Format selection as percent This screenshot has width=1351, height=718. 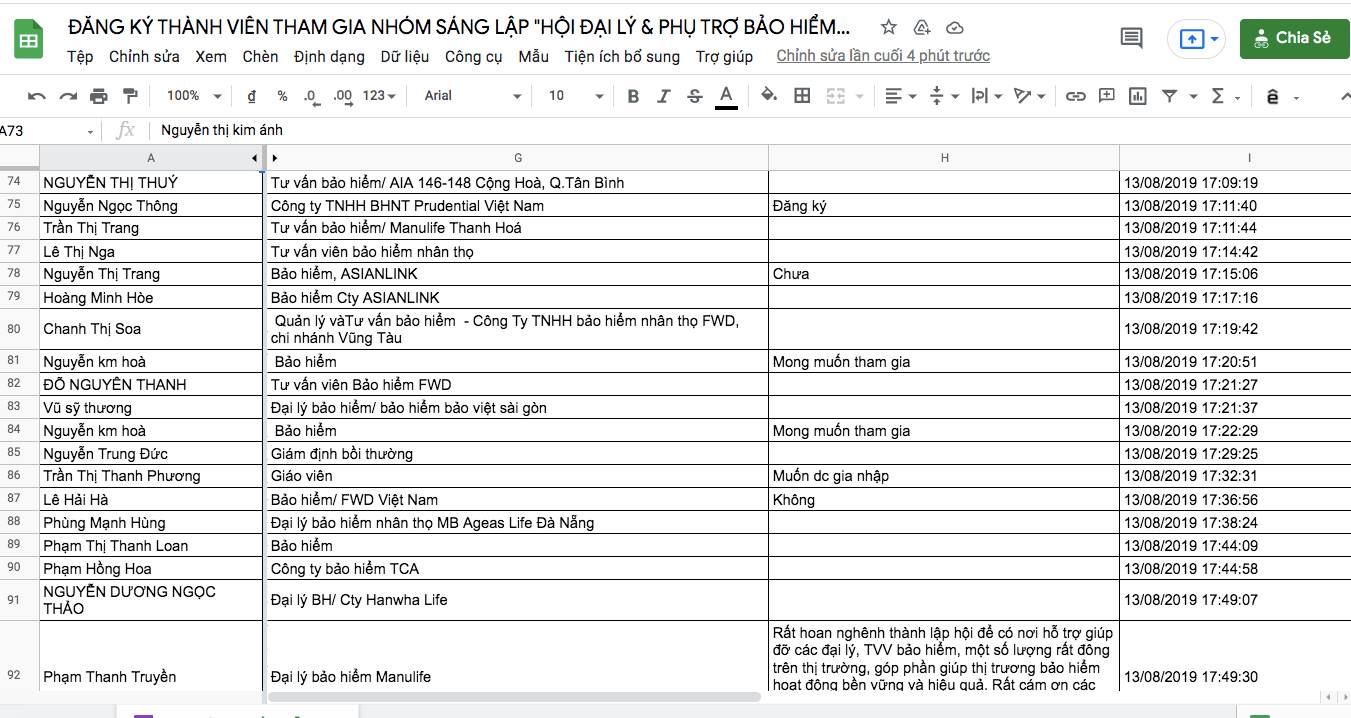pyautogui.click(x=282, y=96)
